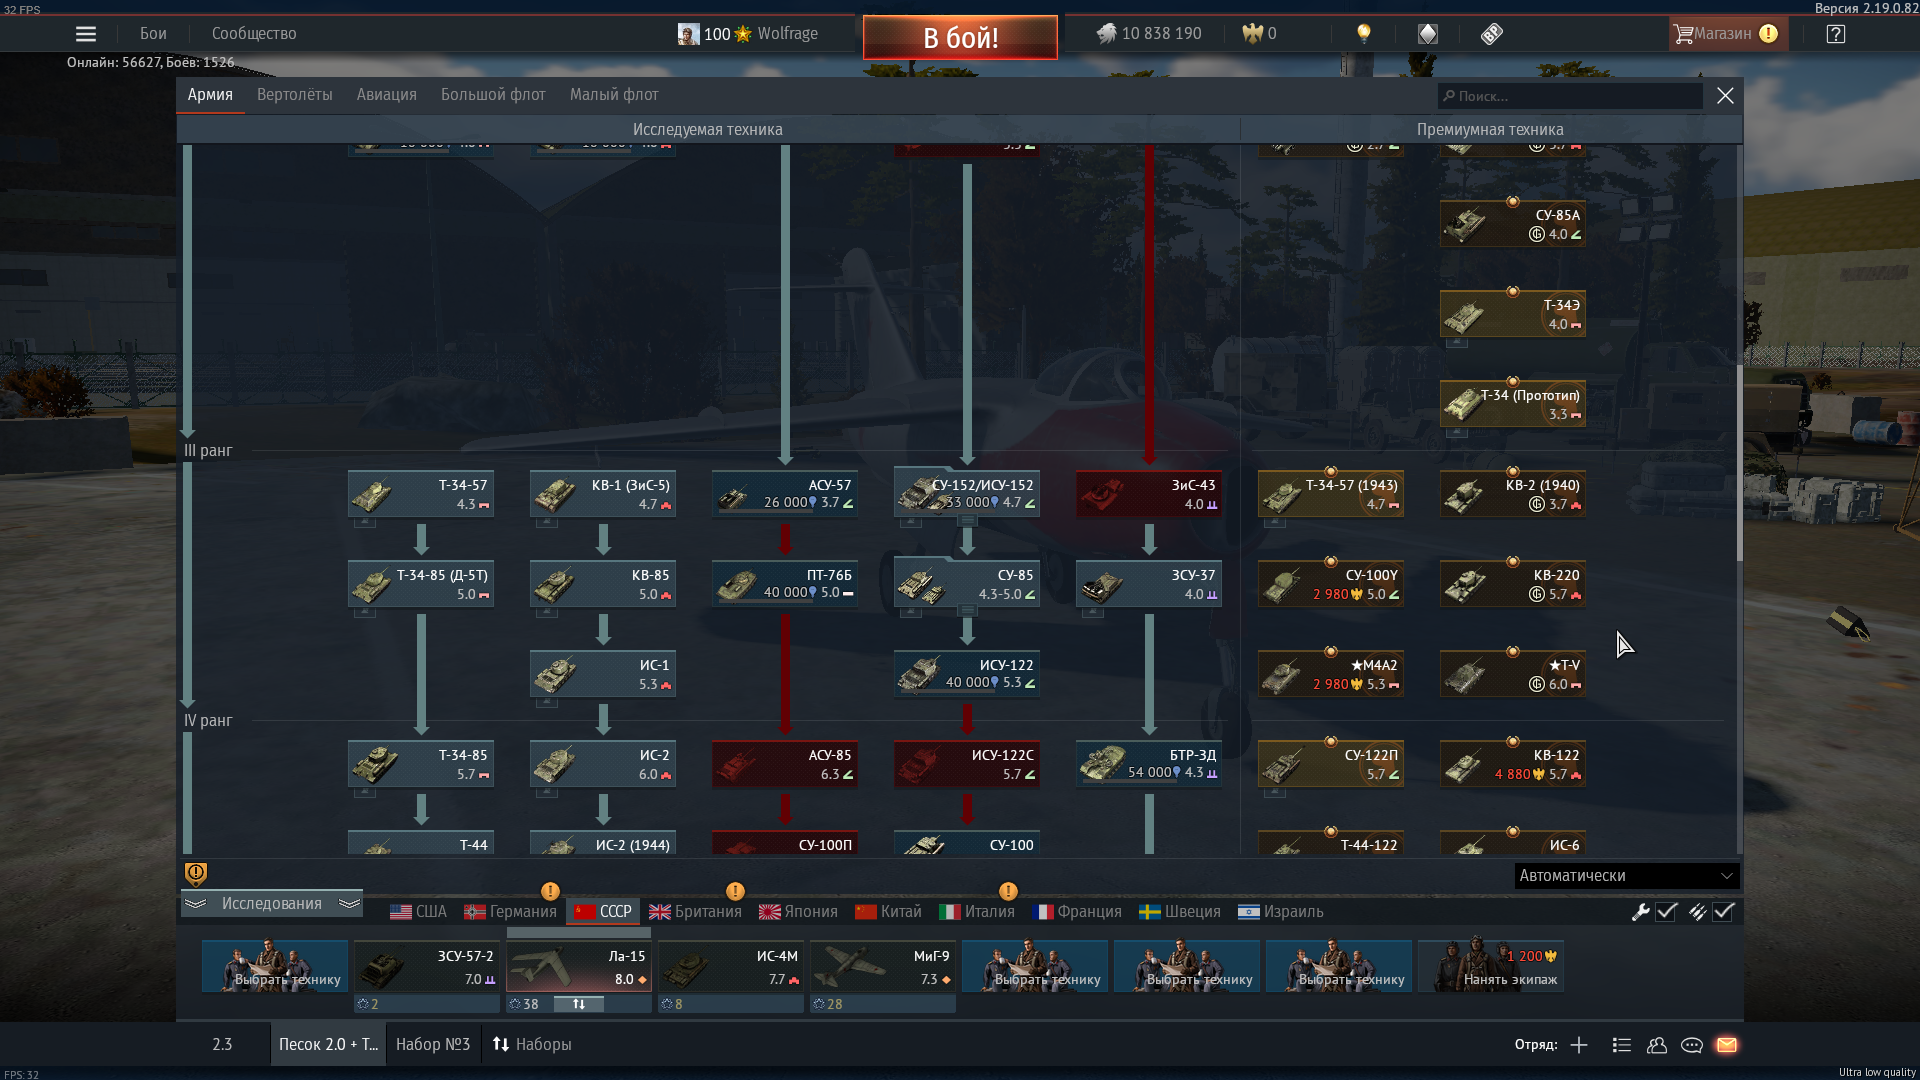Screen dimensions: 1920x1080
Task: Open the Автоматически dropdown
Action: pyautogui.click(x=1627, y=876)
